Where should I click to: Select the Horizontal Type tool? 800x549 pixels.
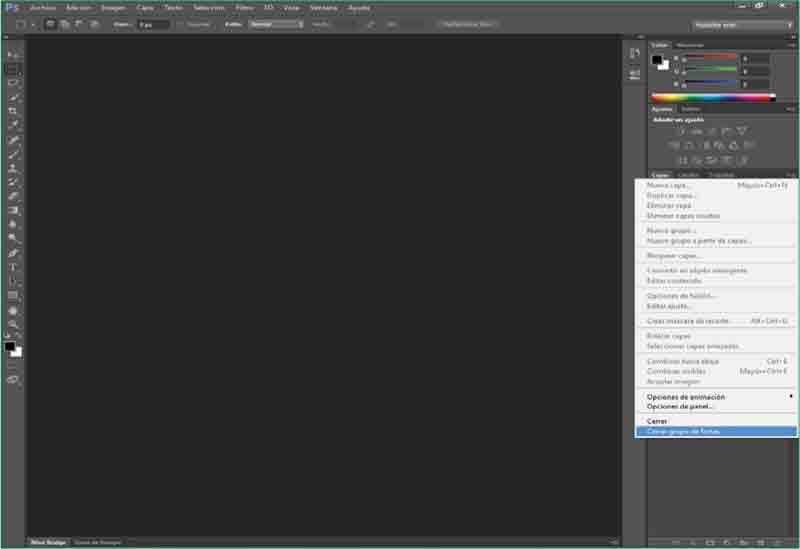click(13, 267)
